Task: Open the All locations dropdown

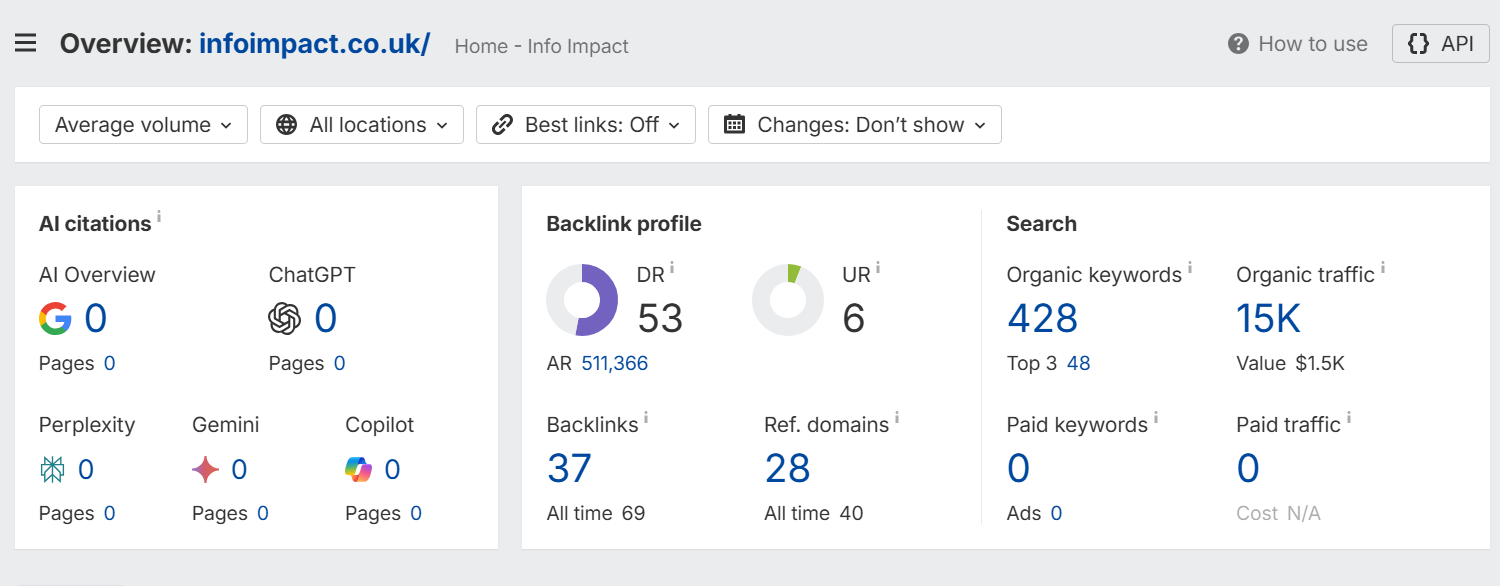Action: [x=362, y=125]
